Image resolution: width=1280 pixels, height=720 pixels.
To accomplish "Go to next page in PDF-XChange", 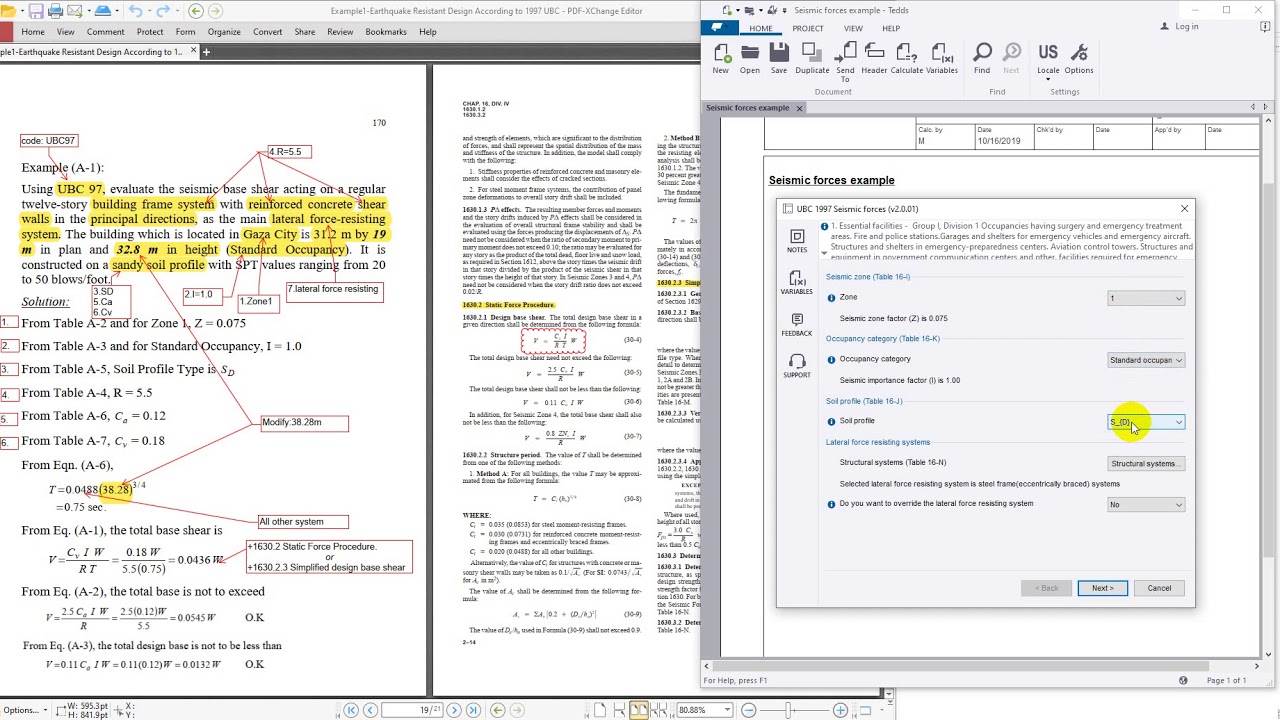I will [x=454, y=710].
